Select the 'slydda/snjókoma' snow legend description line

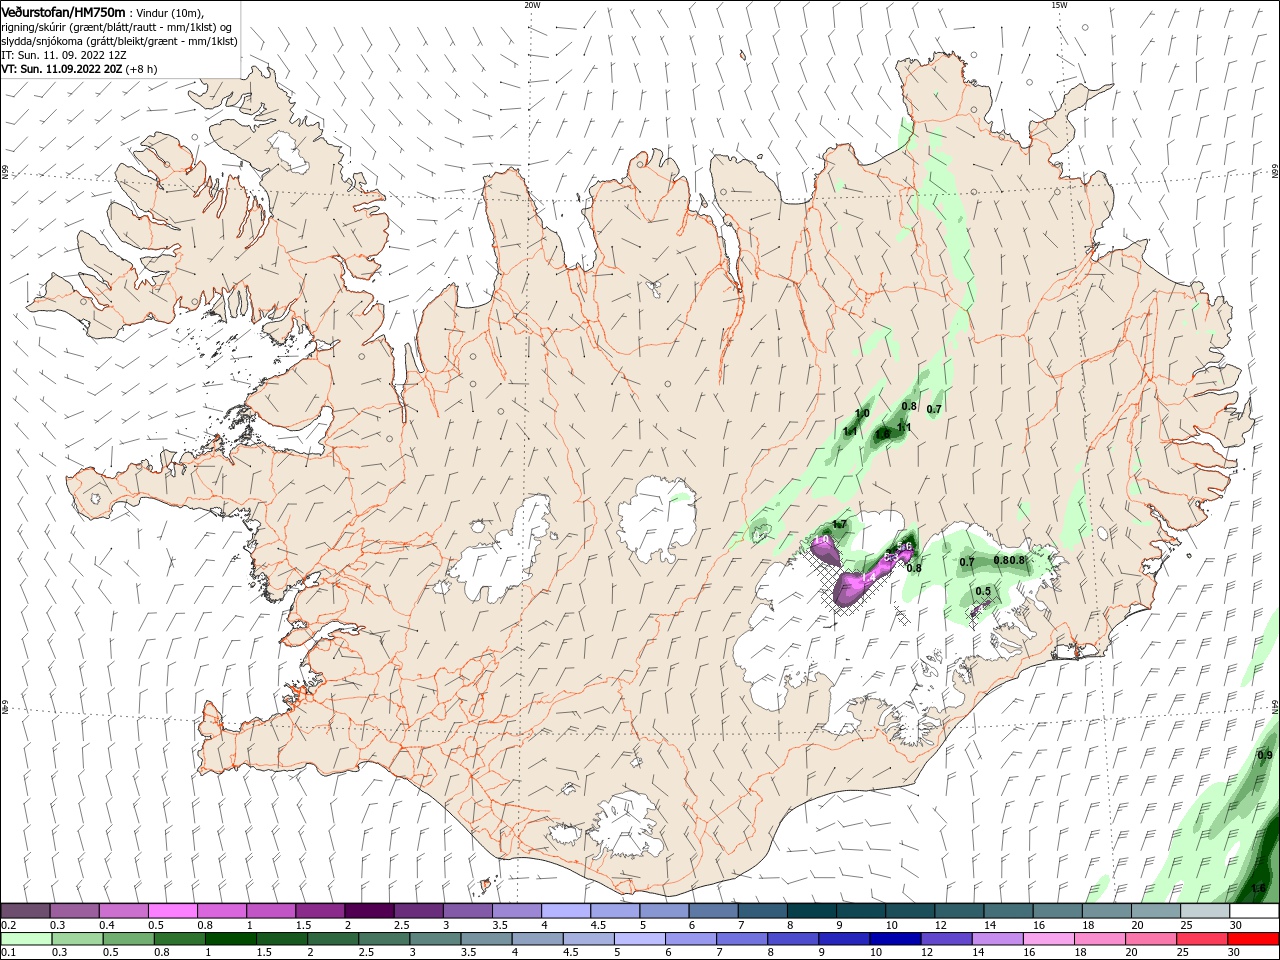click(119, 41)
